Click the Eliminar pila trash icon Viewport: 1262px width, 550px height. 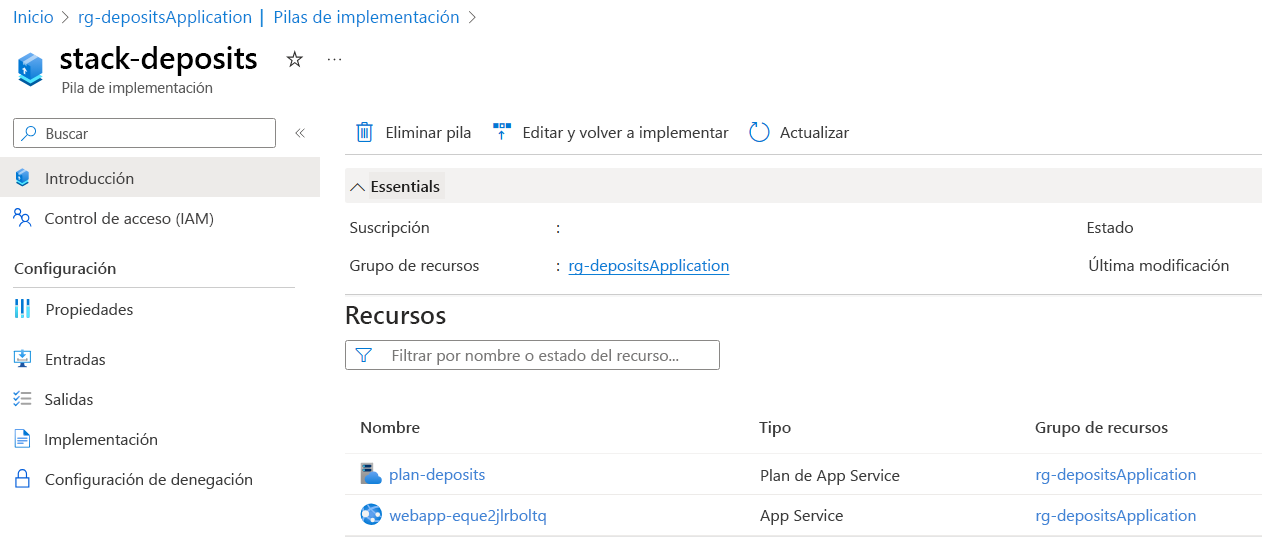(x=365, y=132)
